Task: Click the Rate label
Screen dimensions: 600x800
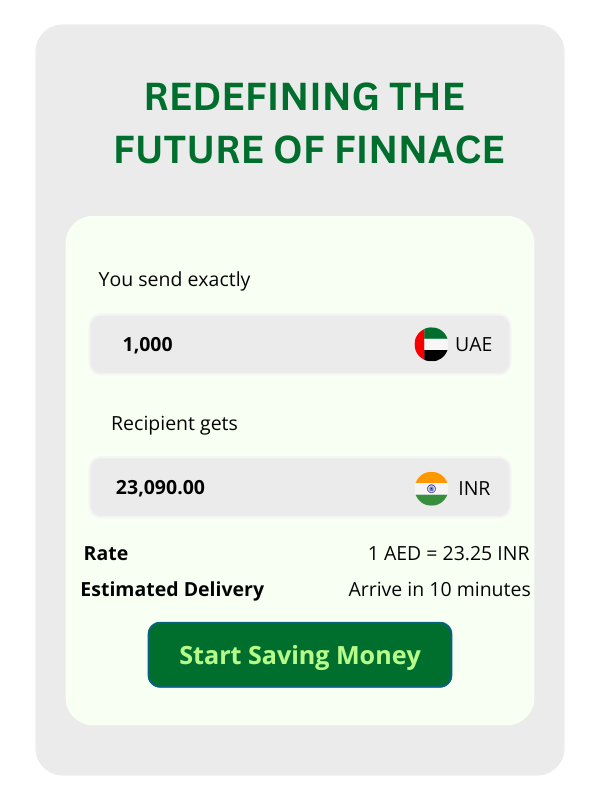Action: 106,553
